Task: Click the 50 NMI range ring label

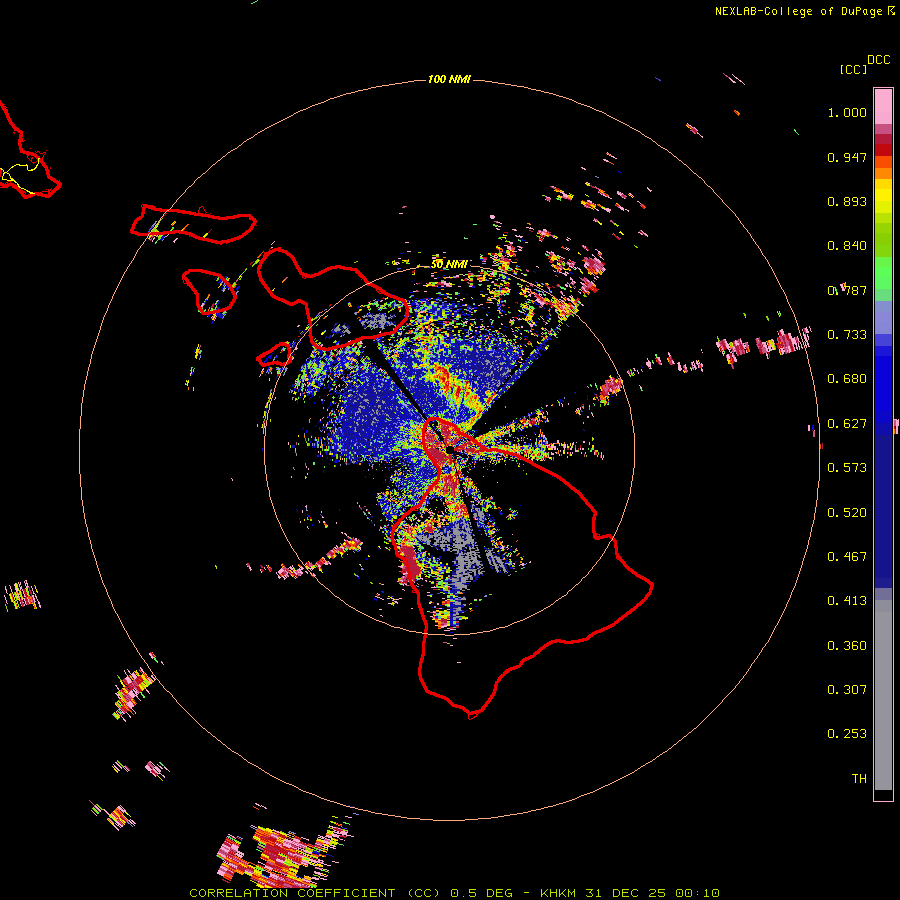Action: [x=449, y=265]
